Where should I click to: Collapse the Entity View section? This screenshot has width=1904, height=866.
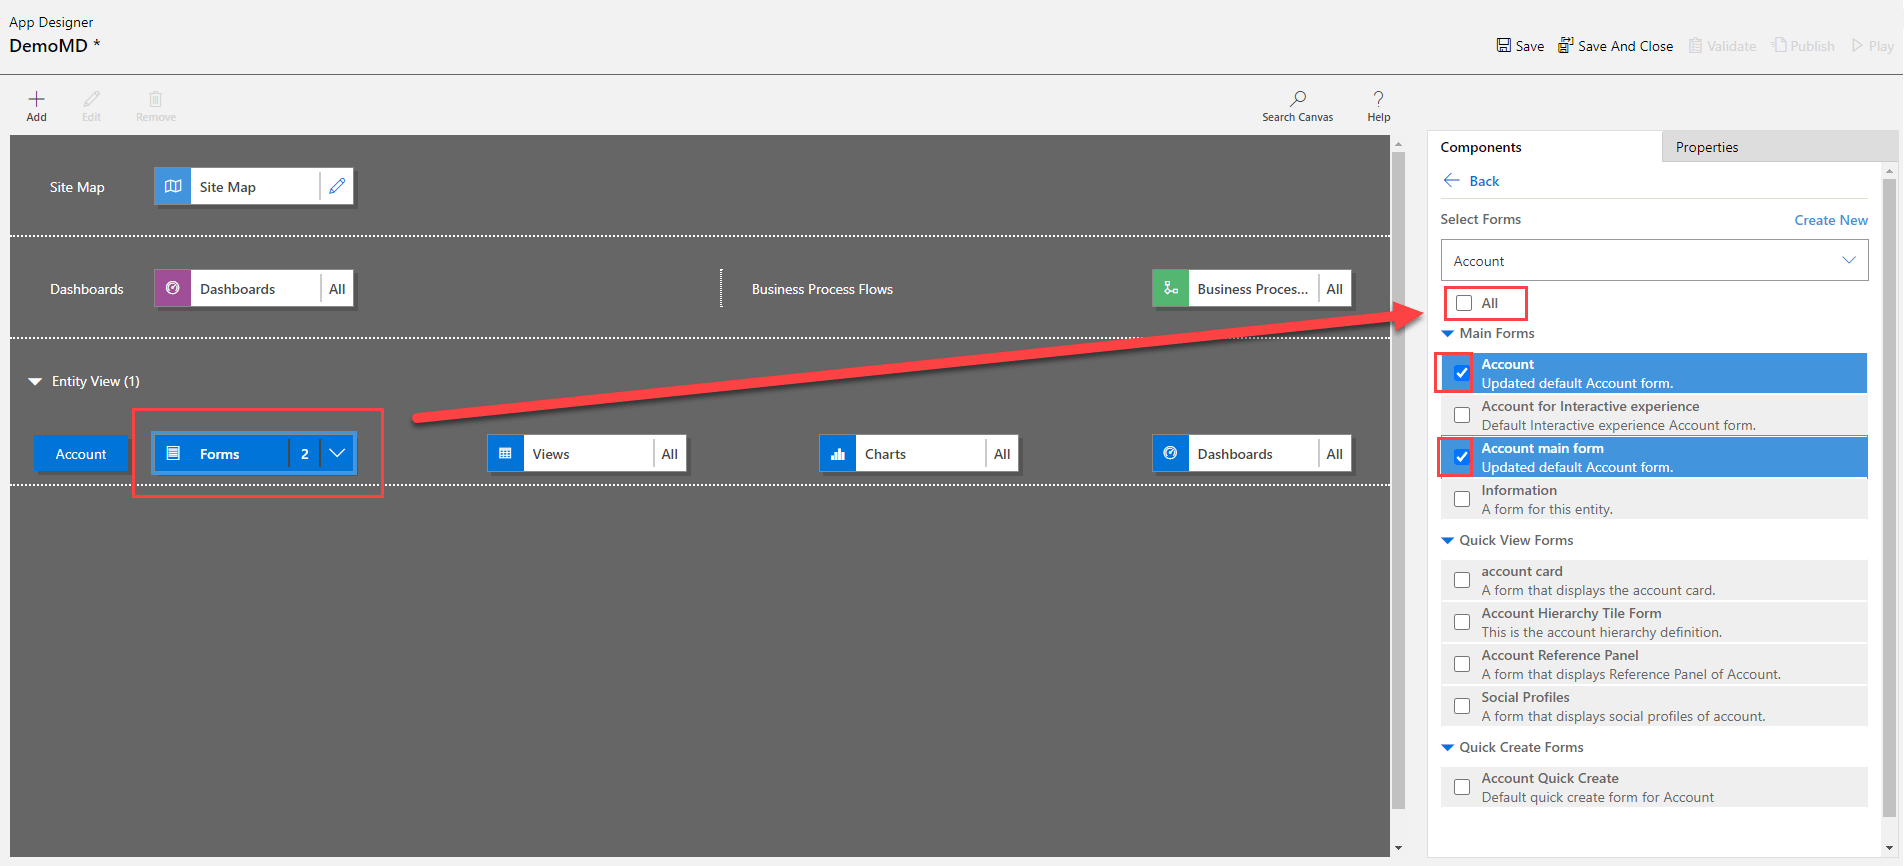coord(35,381)
